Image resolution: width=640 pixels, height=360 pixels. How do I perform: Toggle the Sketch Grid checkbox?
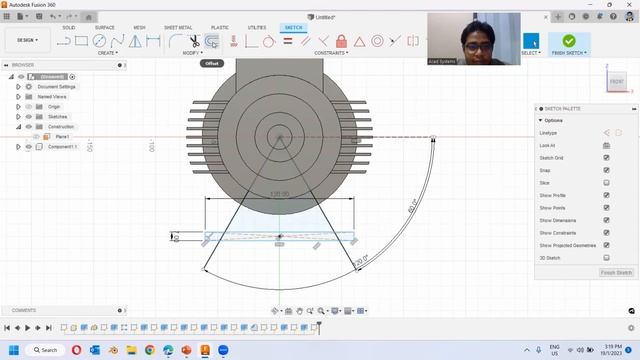point(607,158)
